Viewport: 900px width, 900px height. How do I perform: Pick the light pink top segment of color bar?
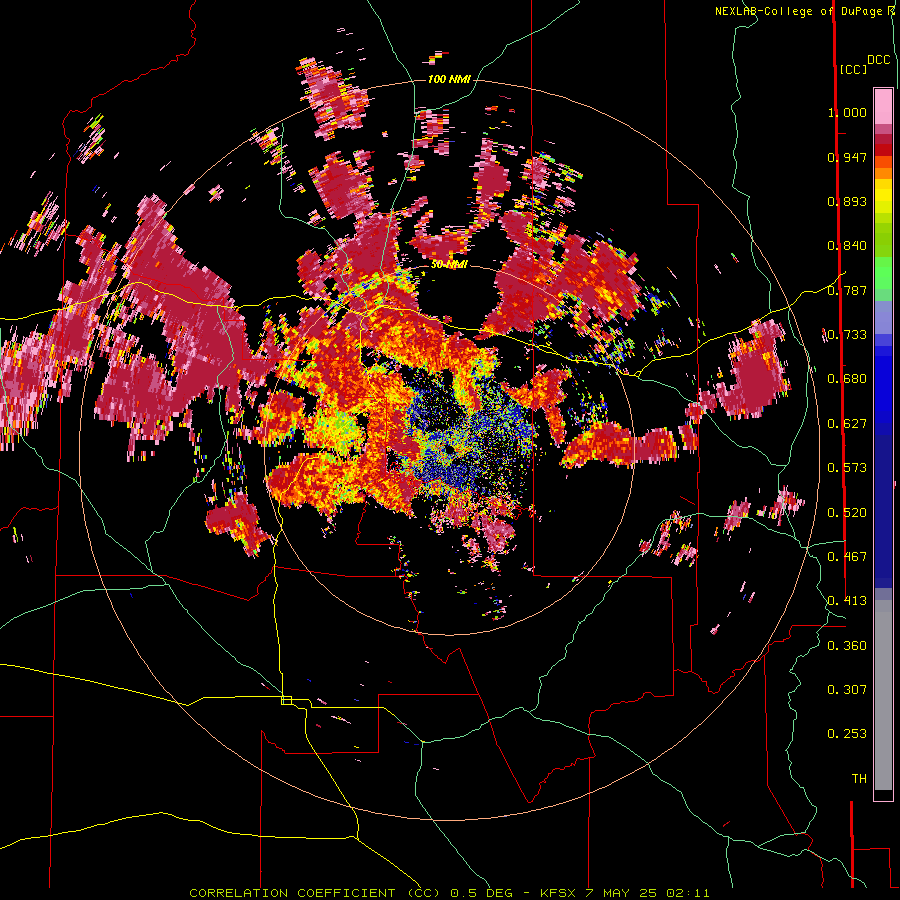[x=883, y=106]
